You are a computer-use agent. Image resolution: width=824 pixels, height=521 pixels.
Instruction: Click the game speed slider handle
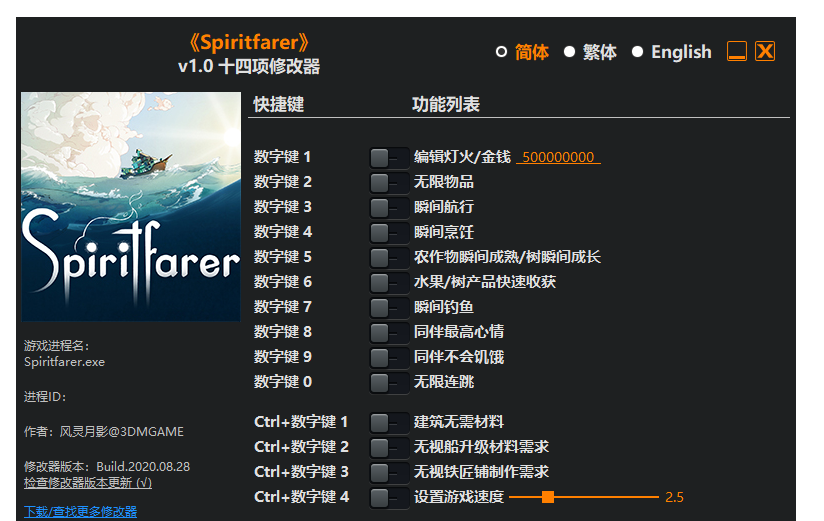click(548, 497)
